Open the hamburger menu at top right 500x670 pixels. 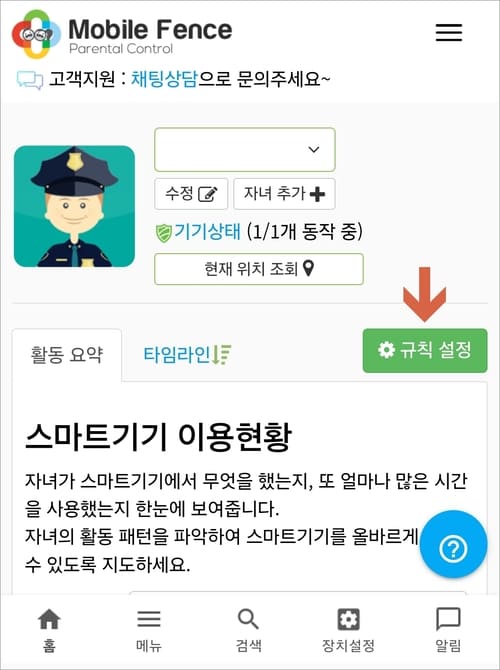[x=449, y=32]
